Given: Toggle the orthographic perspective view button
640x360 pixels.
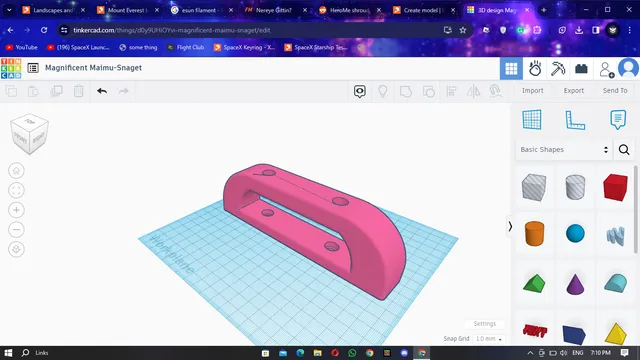Looking at the screenshot, I should 16,249.
